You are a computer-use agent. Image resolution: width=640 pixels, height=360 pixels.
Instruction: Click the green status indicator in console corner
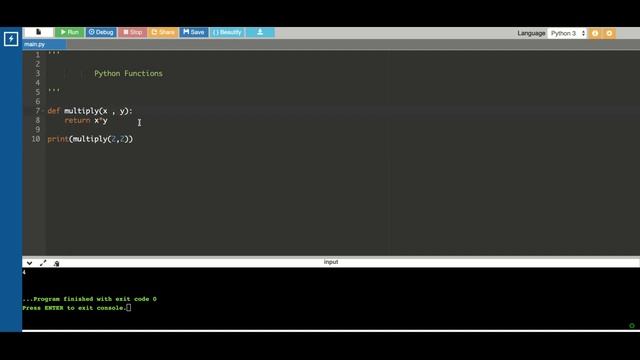coord(632,325)
